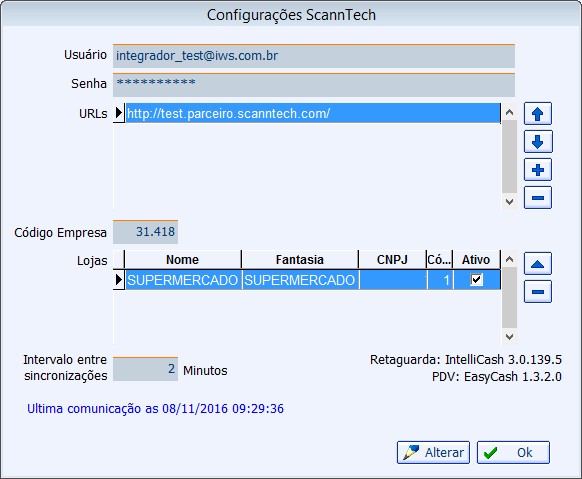Click Lojas grid scroll-down arrow
The width and height of the screenshot is (582, 479).
510,337
